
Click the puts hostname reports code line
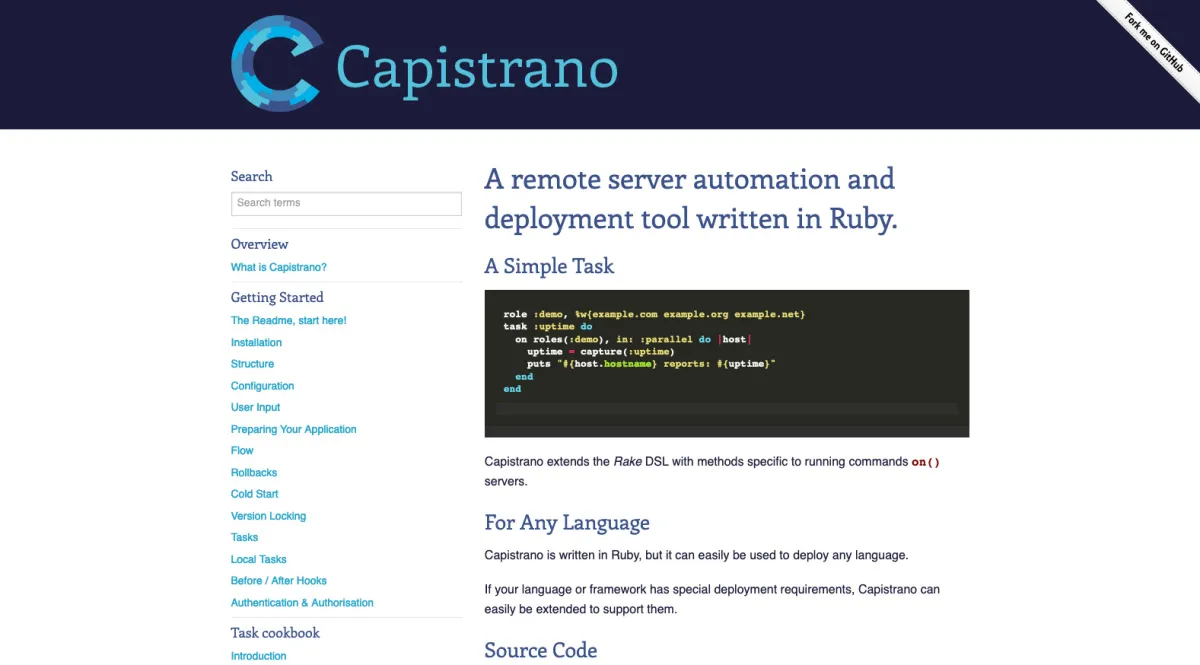coord(651,364)
